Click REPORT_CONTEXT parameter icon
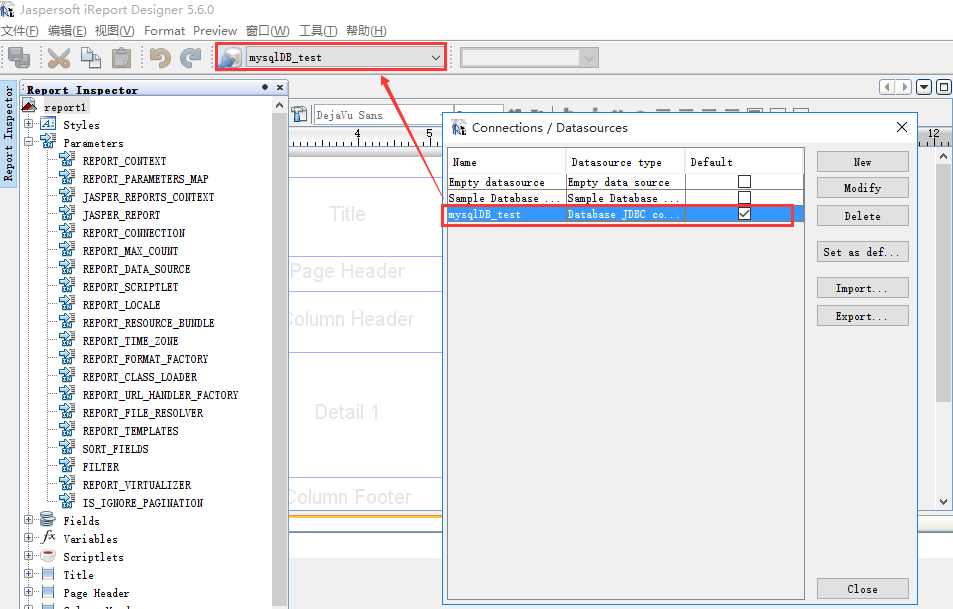953x609 pixels. point(67,160)
